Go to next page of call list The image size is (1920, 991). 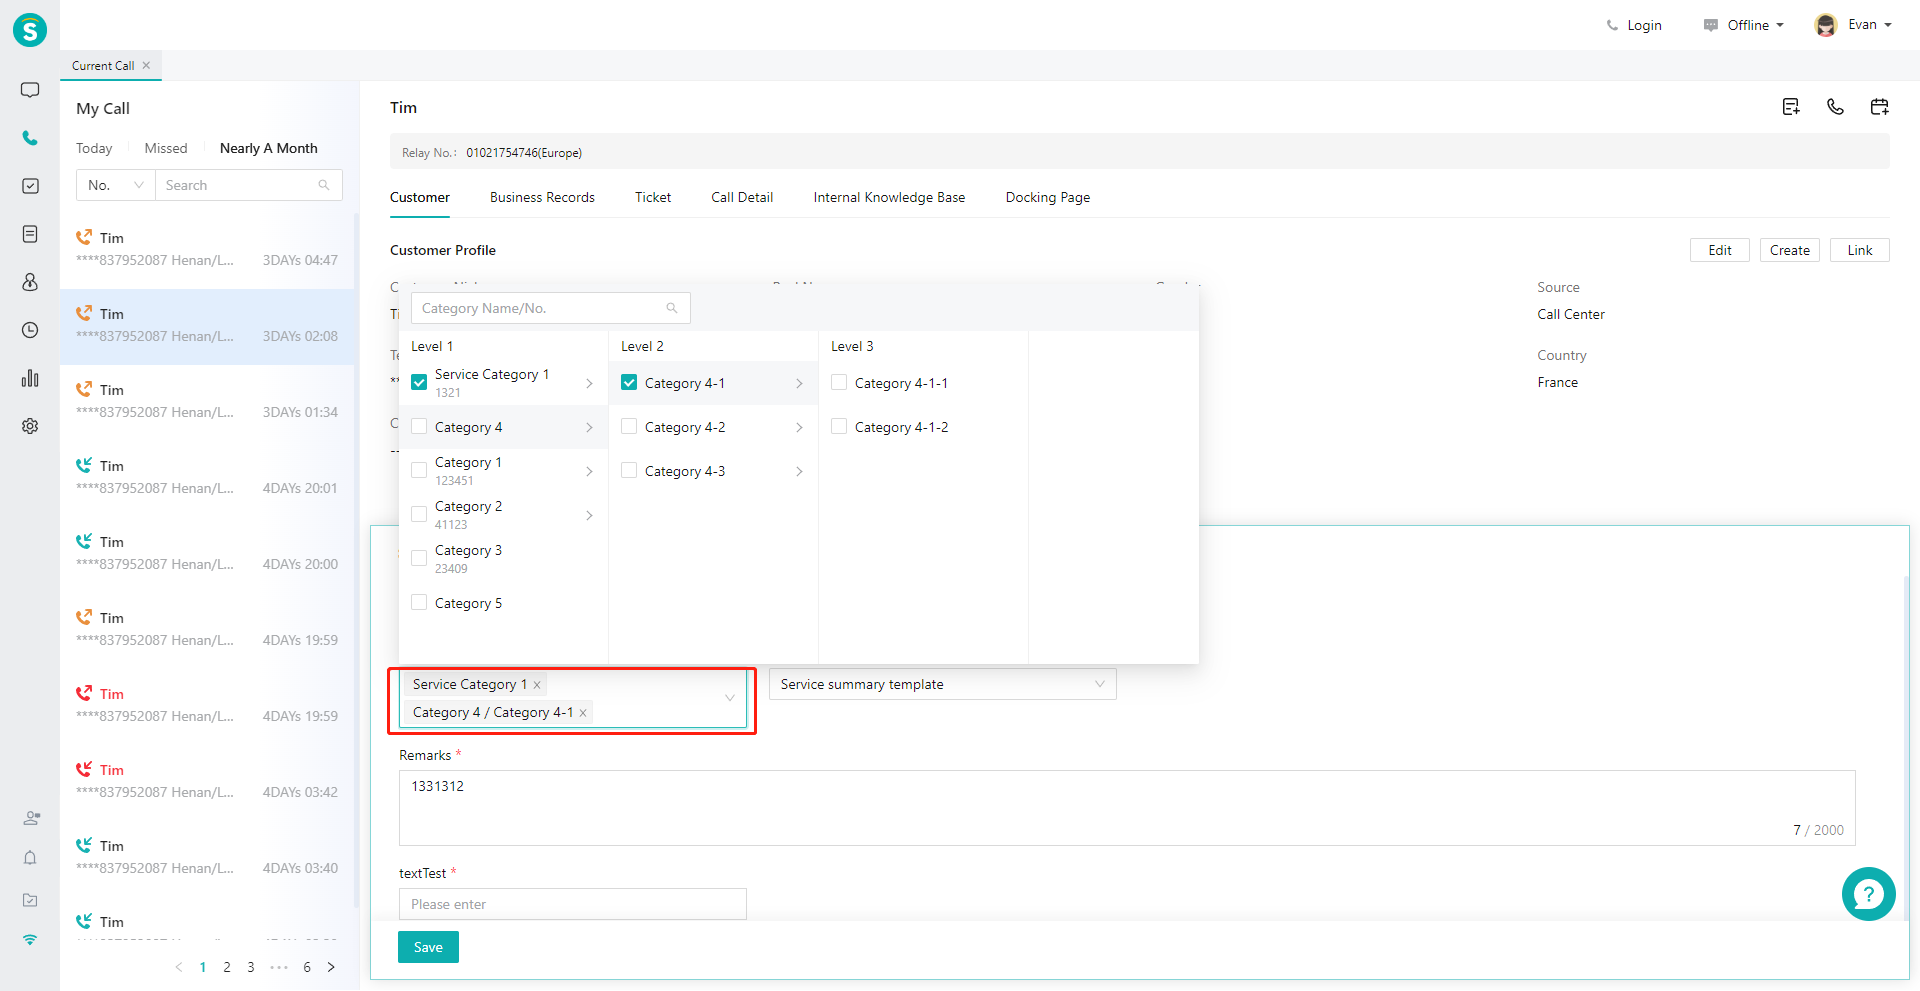[x=331, y=967]
